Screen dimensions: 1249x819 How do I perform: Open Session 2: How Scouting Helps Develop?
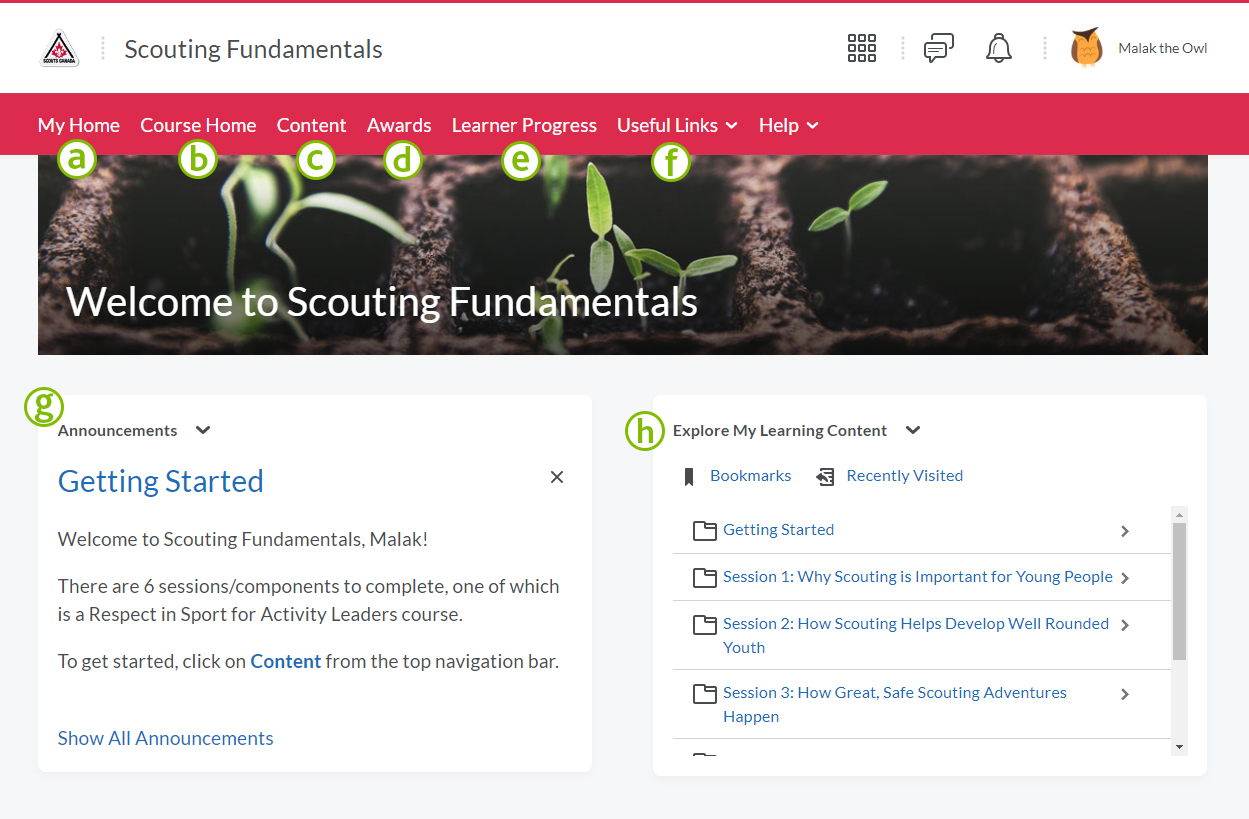click(916, 635)
